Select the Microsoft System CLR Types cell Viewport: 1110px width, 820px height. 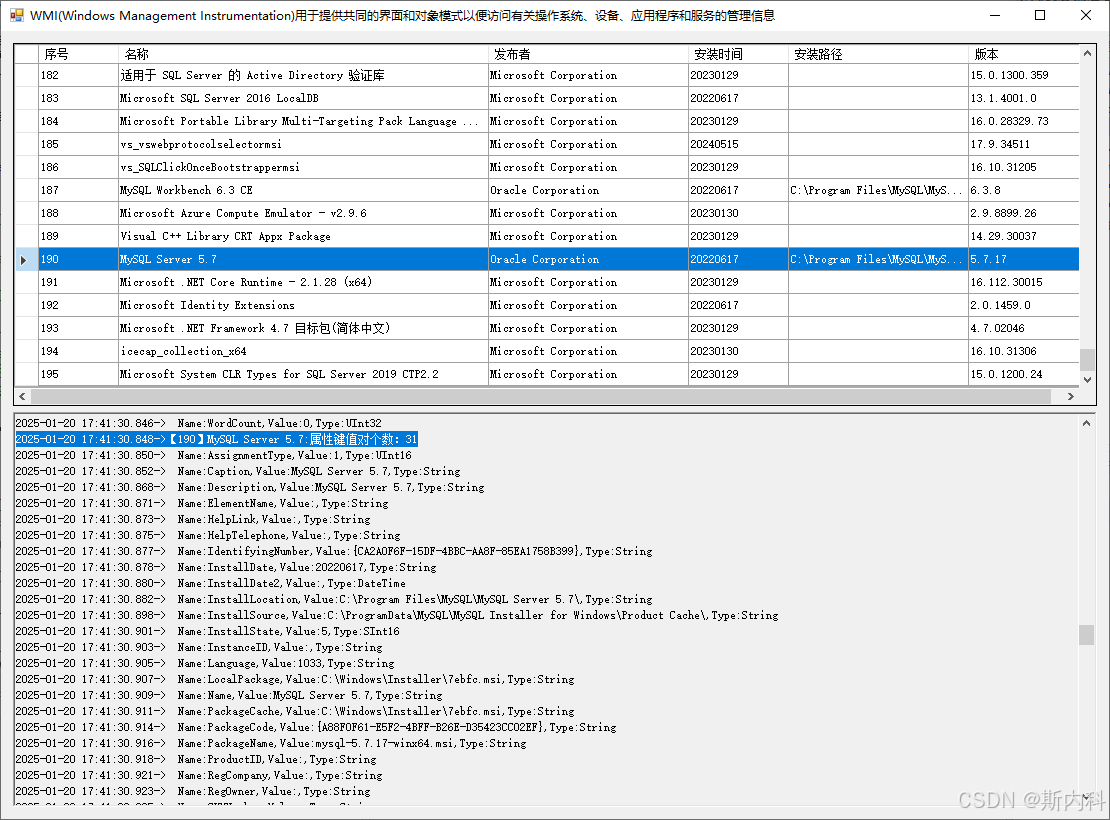pyautogui.click(x=303, y=375)
